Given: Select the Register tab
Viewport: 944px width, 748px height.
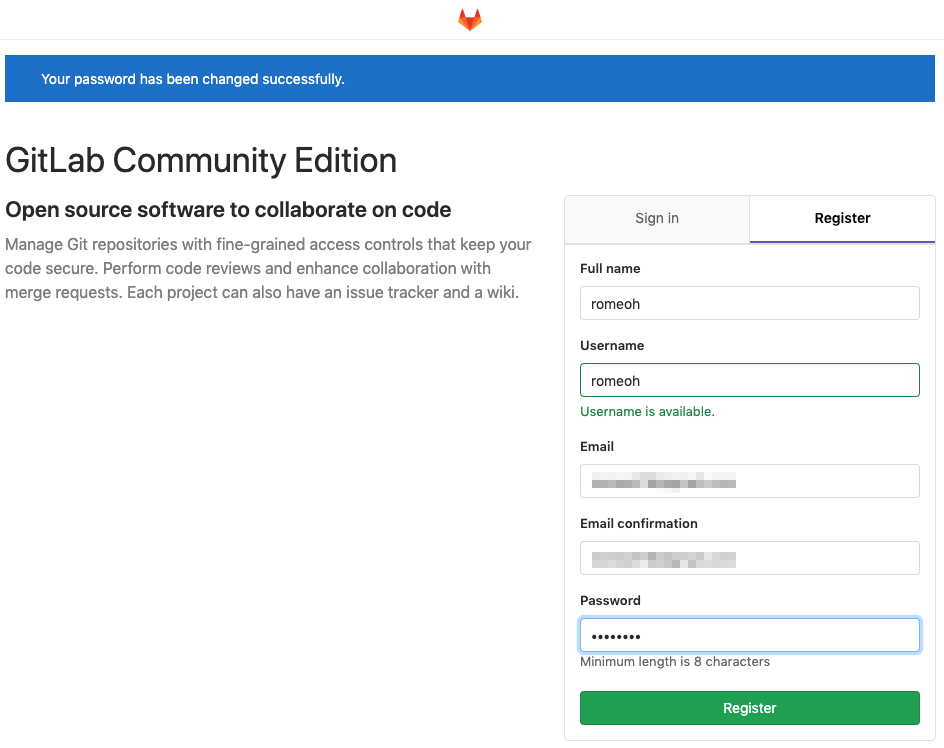Looking at the screenshot, I should click(842, 219).
